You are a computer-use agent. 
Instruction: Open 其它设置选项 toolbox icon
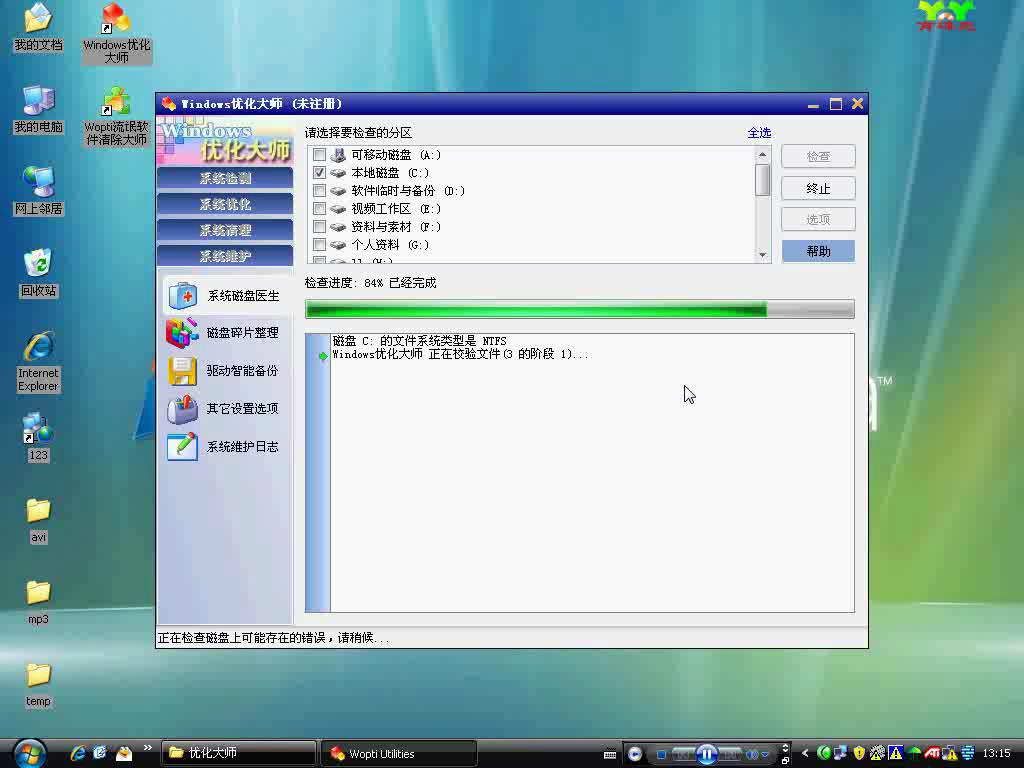coord(182,409)
